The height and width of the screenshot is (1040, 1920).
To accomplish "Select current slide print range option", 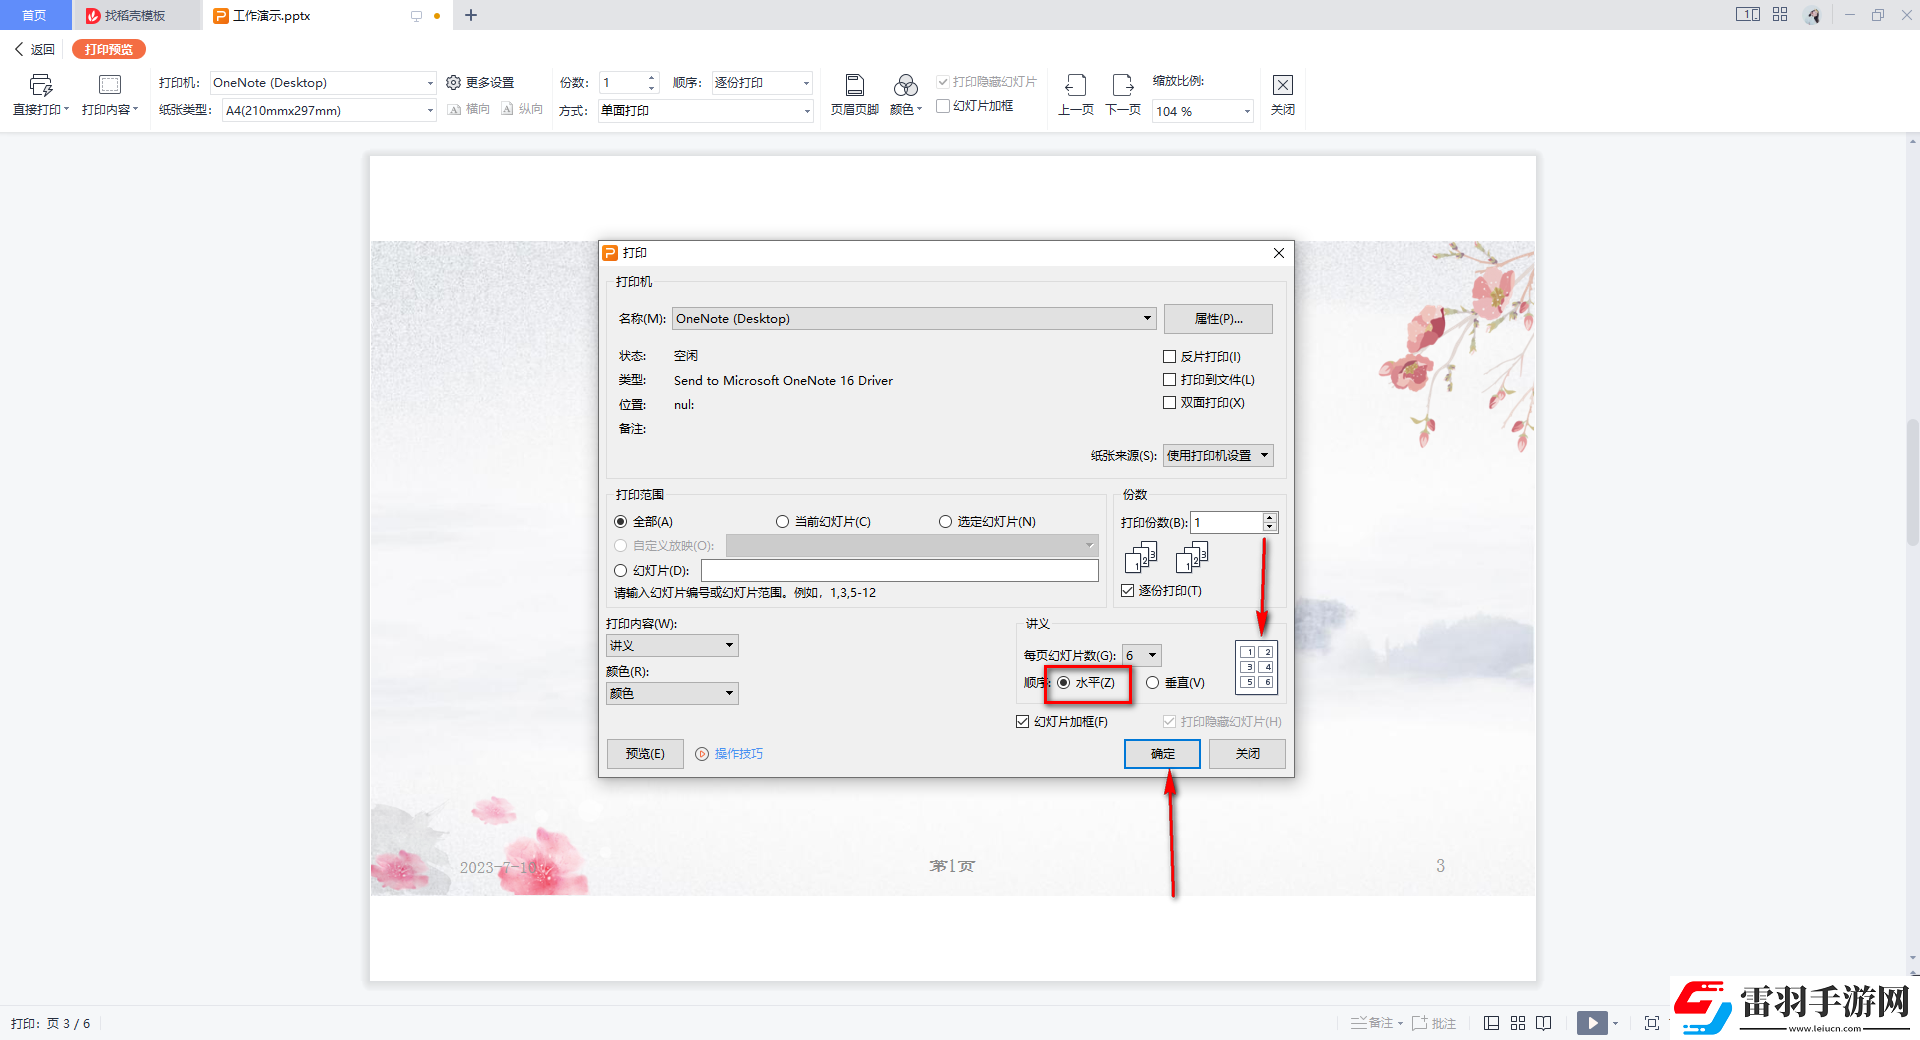I will (782, 522).
